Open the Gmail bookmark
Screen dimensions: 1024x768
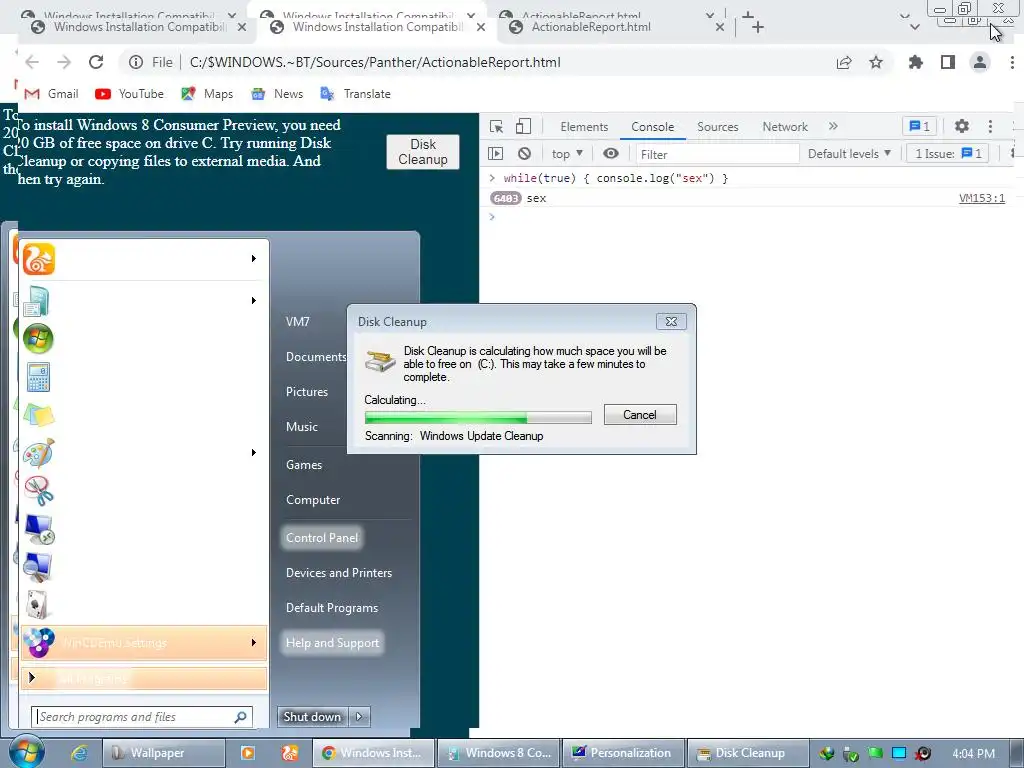tap(51, 93)
